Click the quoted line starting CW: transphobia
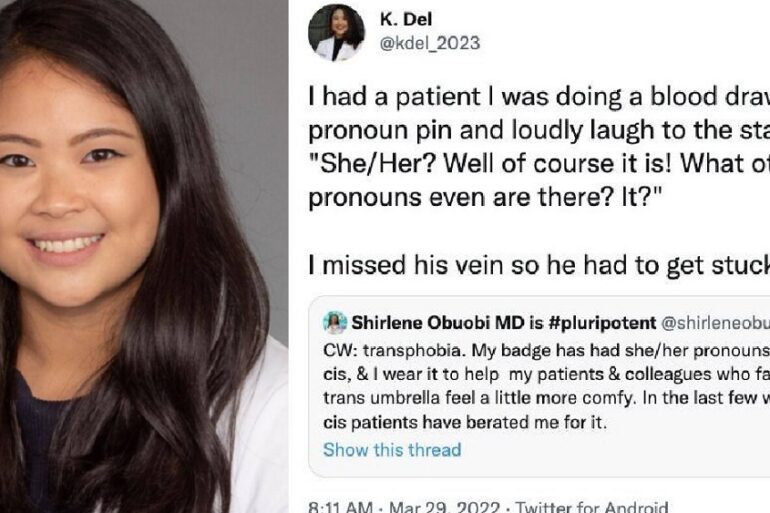This screenshot has height=513, width=770. click(546, 351)
